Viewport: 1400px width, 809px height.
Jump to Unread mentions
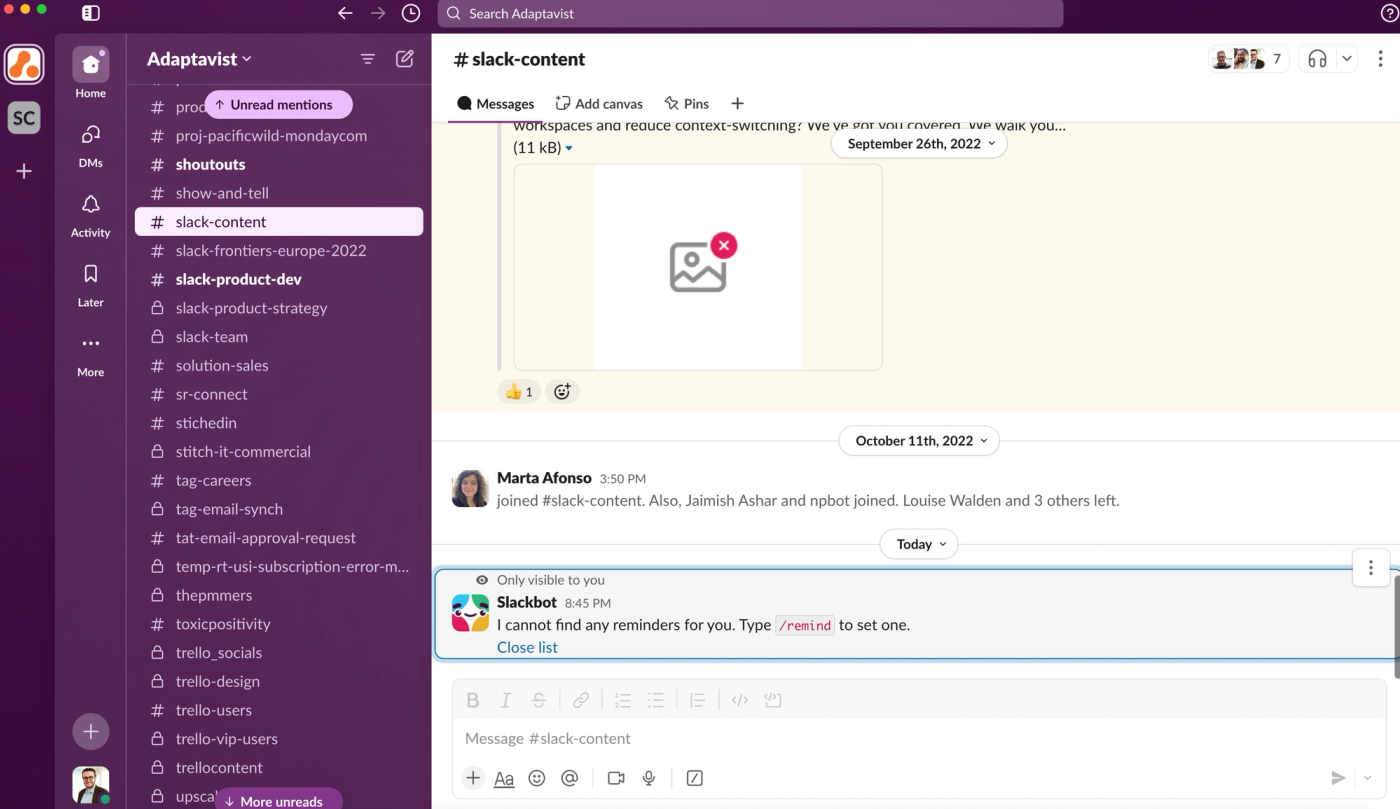pos(278,104)
